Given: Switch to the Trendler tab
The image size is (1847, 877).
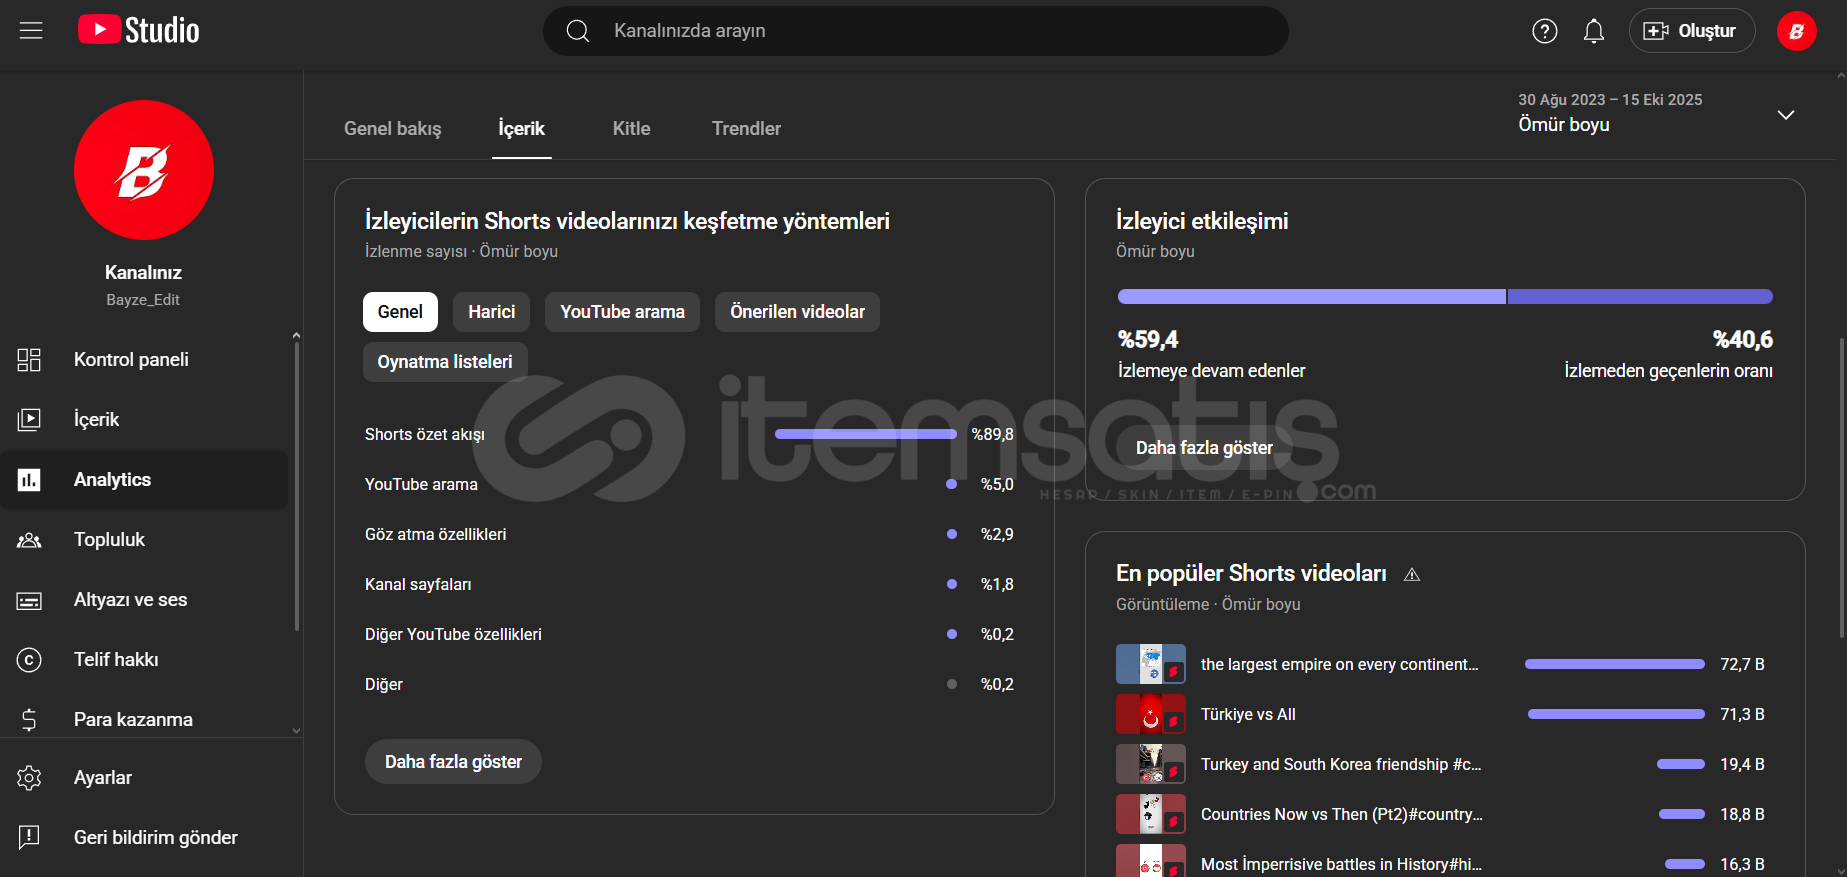Looking at the screenshot, I should (x=746, y=129).
